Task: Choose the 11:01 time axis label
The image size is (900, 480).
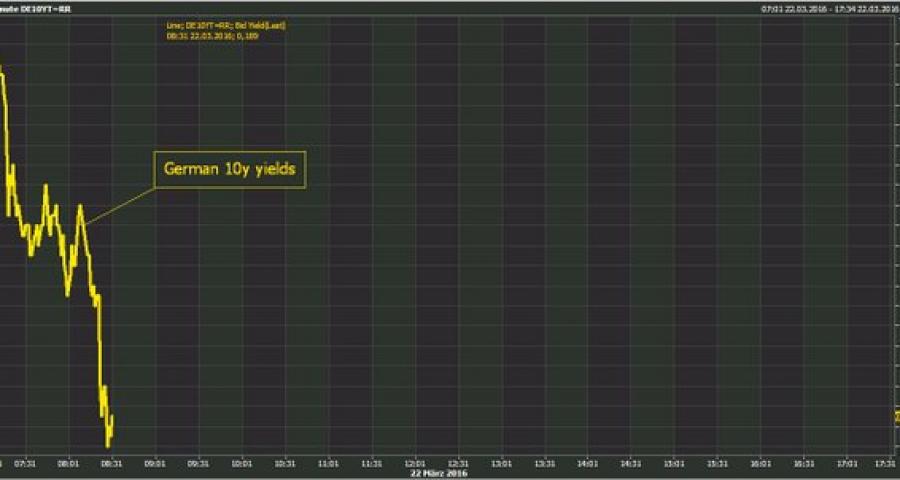Action: click(x=328, y=463)
